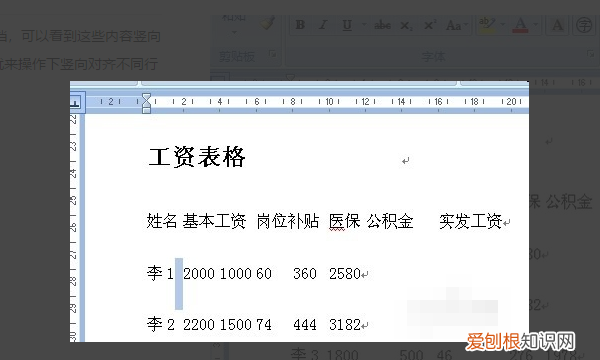
Task: Open the 剪贴板 clipboard dialog launcher
Action: (272, 54)
